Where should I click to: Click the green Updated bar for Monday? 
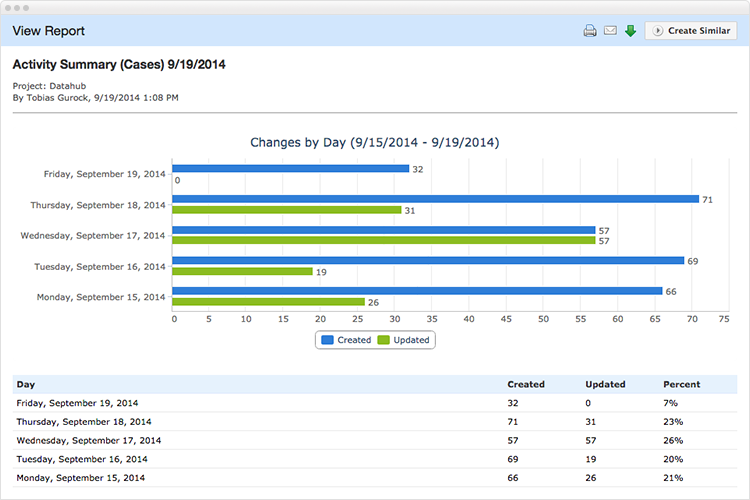point(268,302)
